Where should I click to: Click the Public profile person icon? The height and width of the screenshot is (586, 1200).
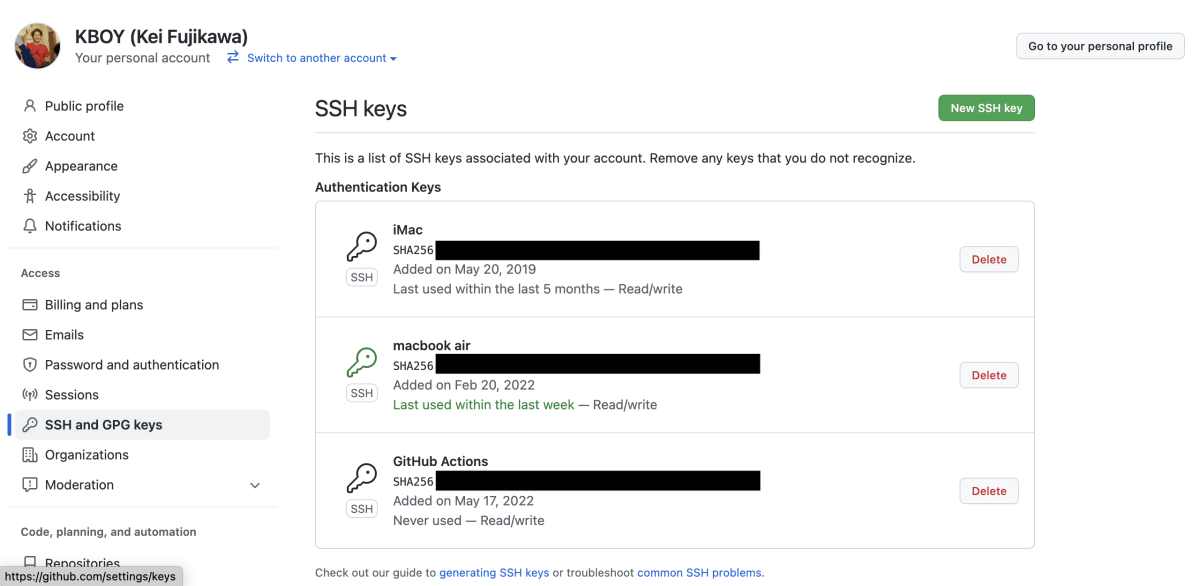click(30, 106)
